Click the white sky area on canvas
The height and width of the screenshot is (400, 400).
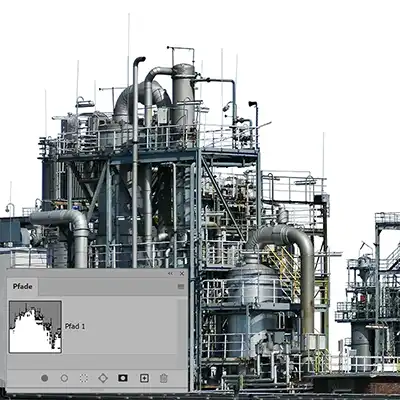(333, 67)
